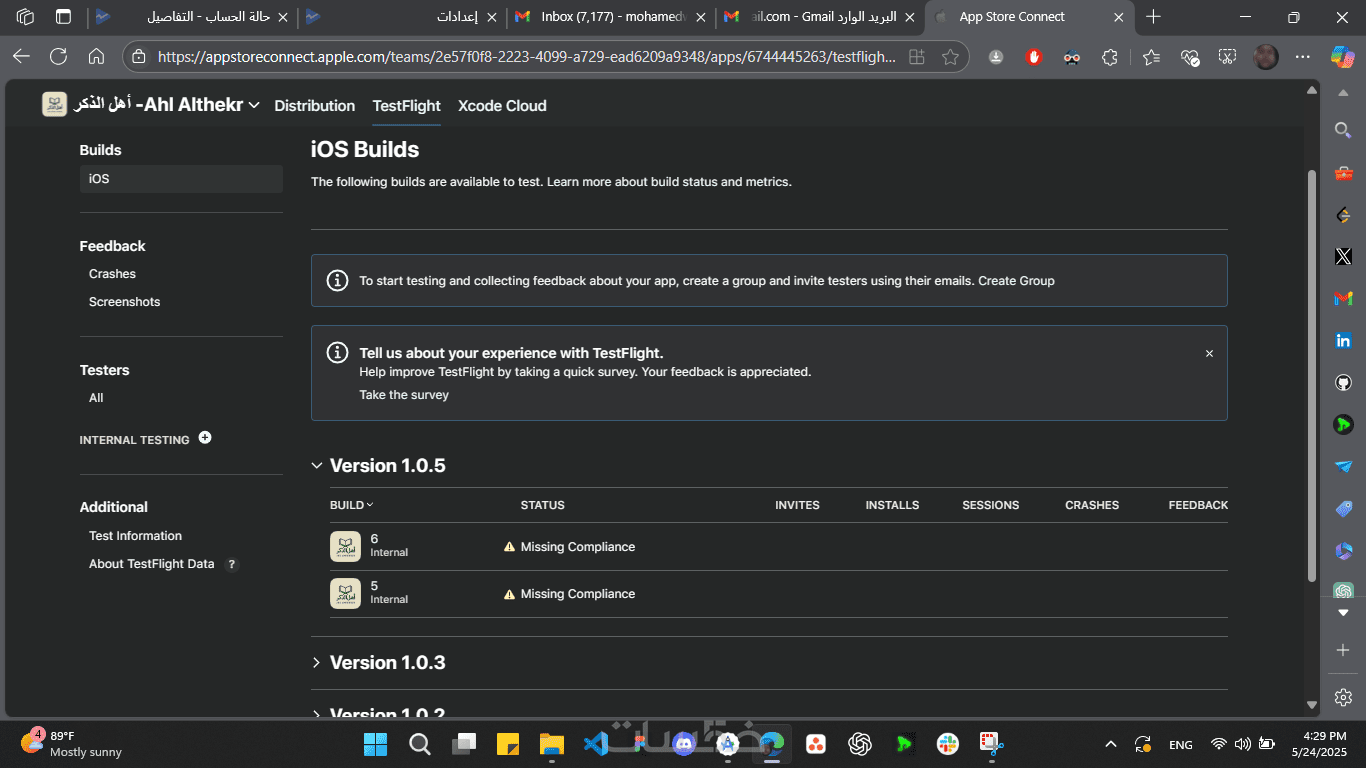Switch to the إعدادات browser tab

401,17
